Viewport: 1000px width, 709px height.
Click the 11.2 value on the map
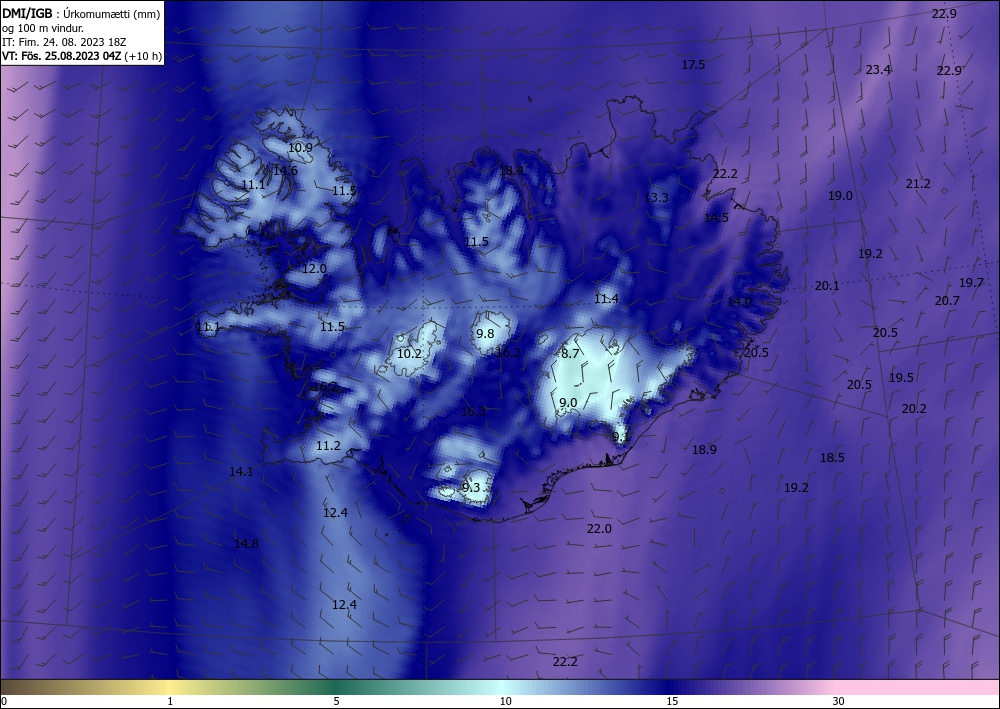328,446
